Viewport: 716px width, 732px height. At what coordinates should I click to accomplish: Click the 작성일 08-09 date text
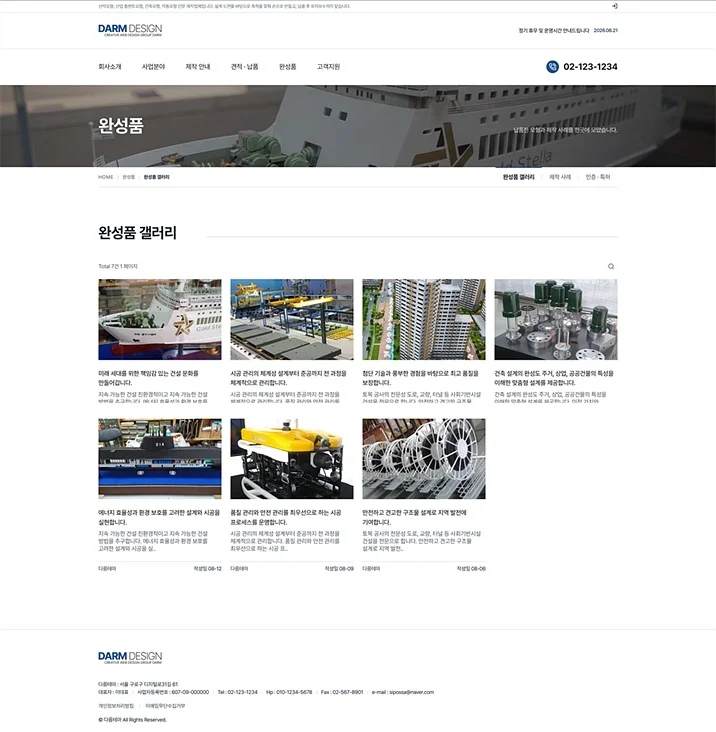[x=339, y=569]
